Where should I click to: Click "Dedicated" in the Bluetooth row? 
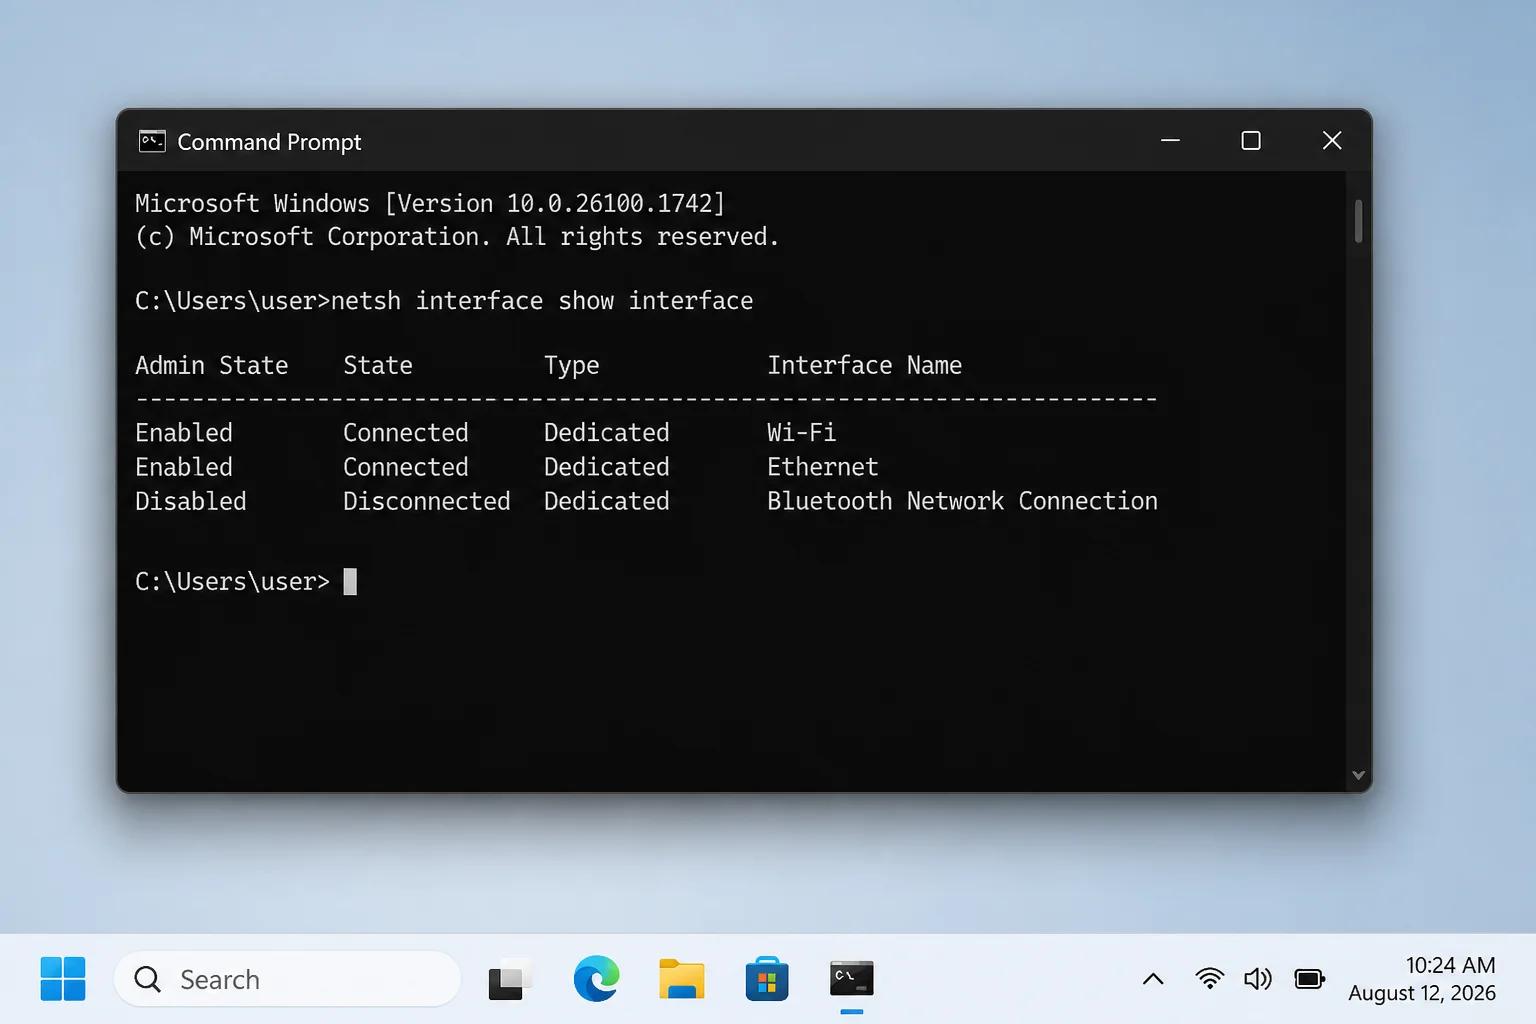tap(607, 501)
